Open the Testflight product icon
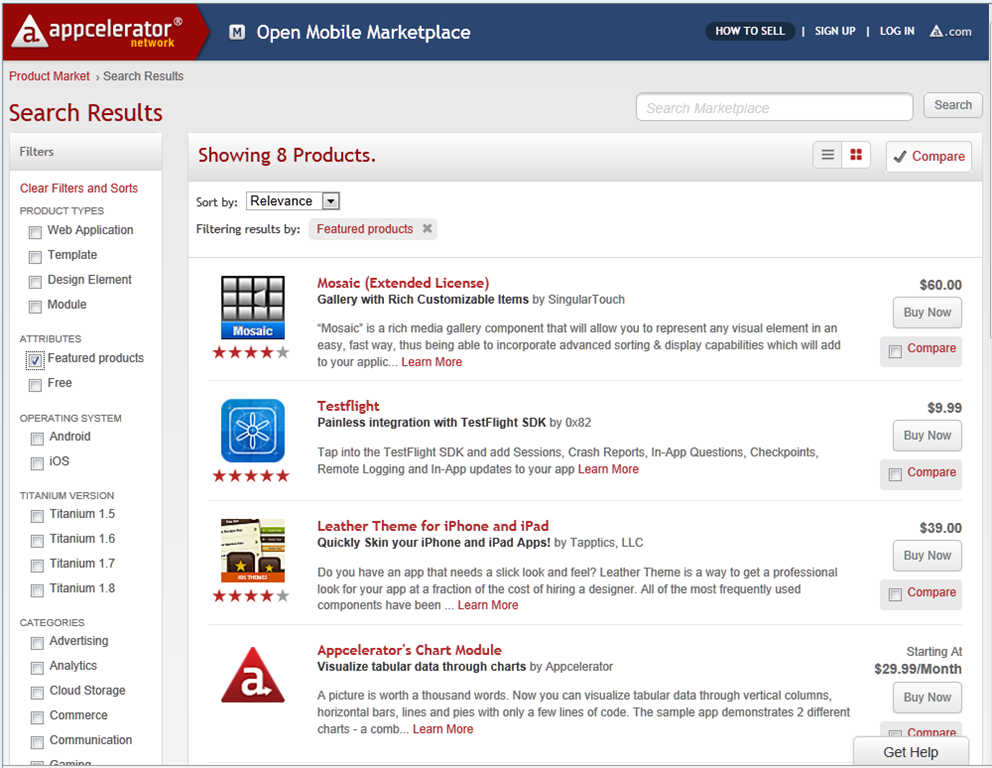This screenshot has height=768, width=992. click(x=252, y=430)
